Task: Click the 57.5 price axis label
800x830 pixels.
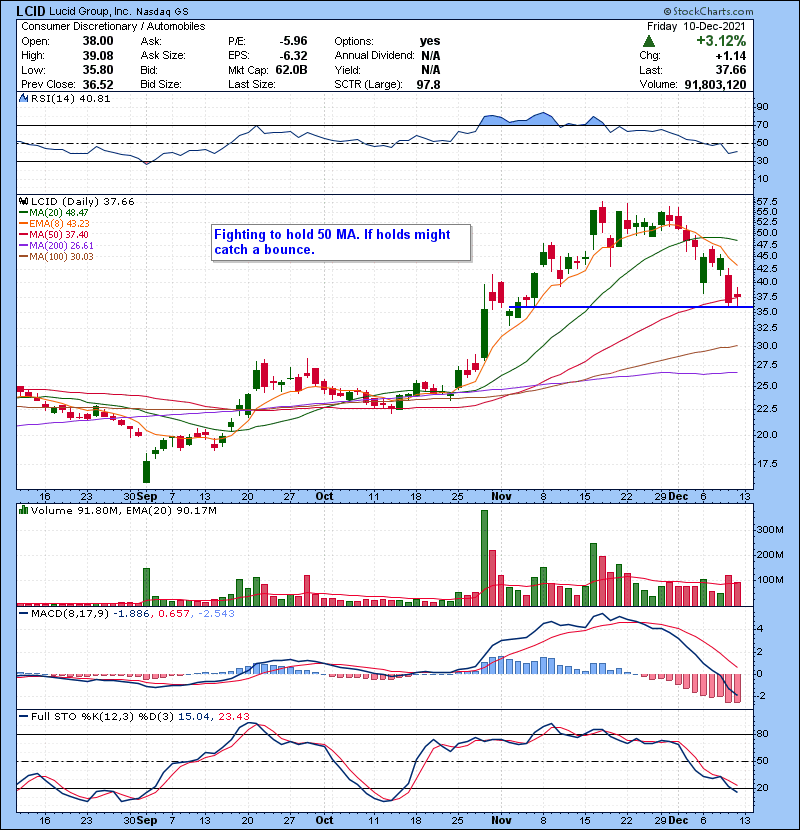Action: coord(768,202)
